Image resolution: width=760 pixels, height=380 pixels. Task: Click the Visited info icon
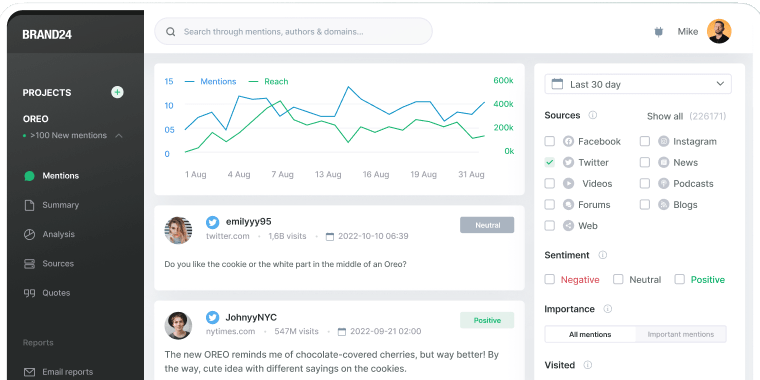(587, 365)
